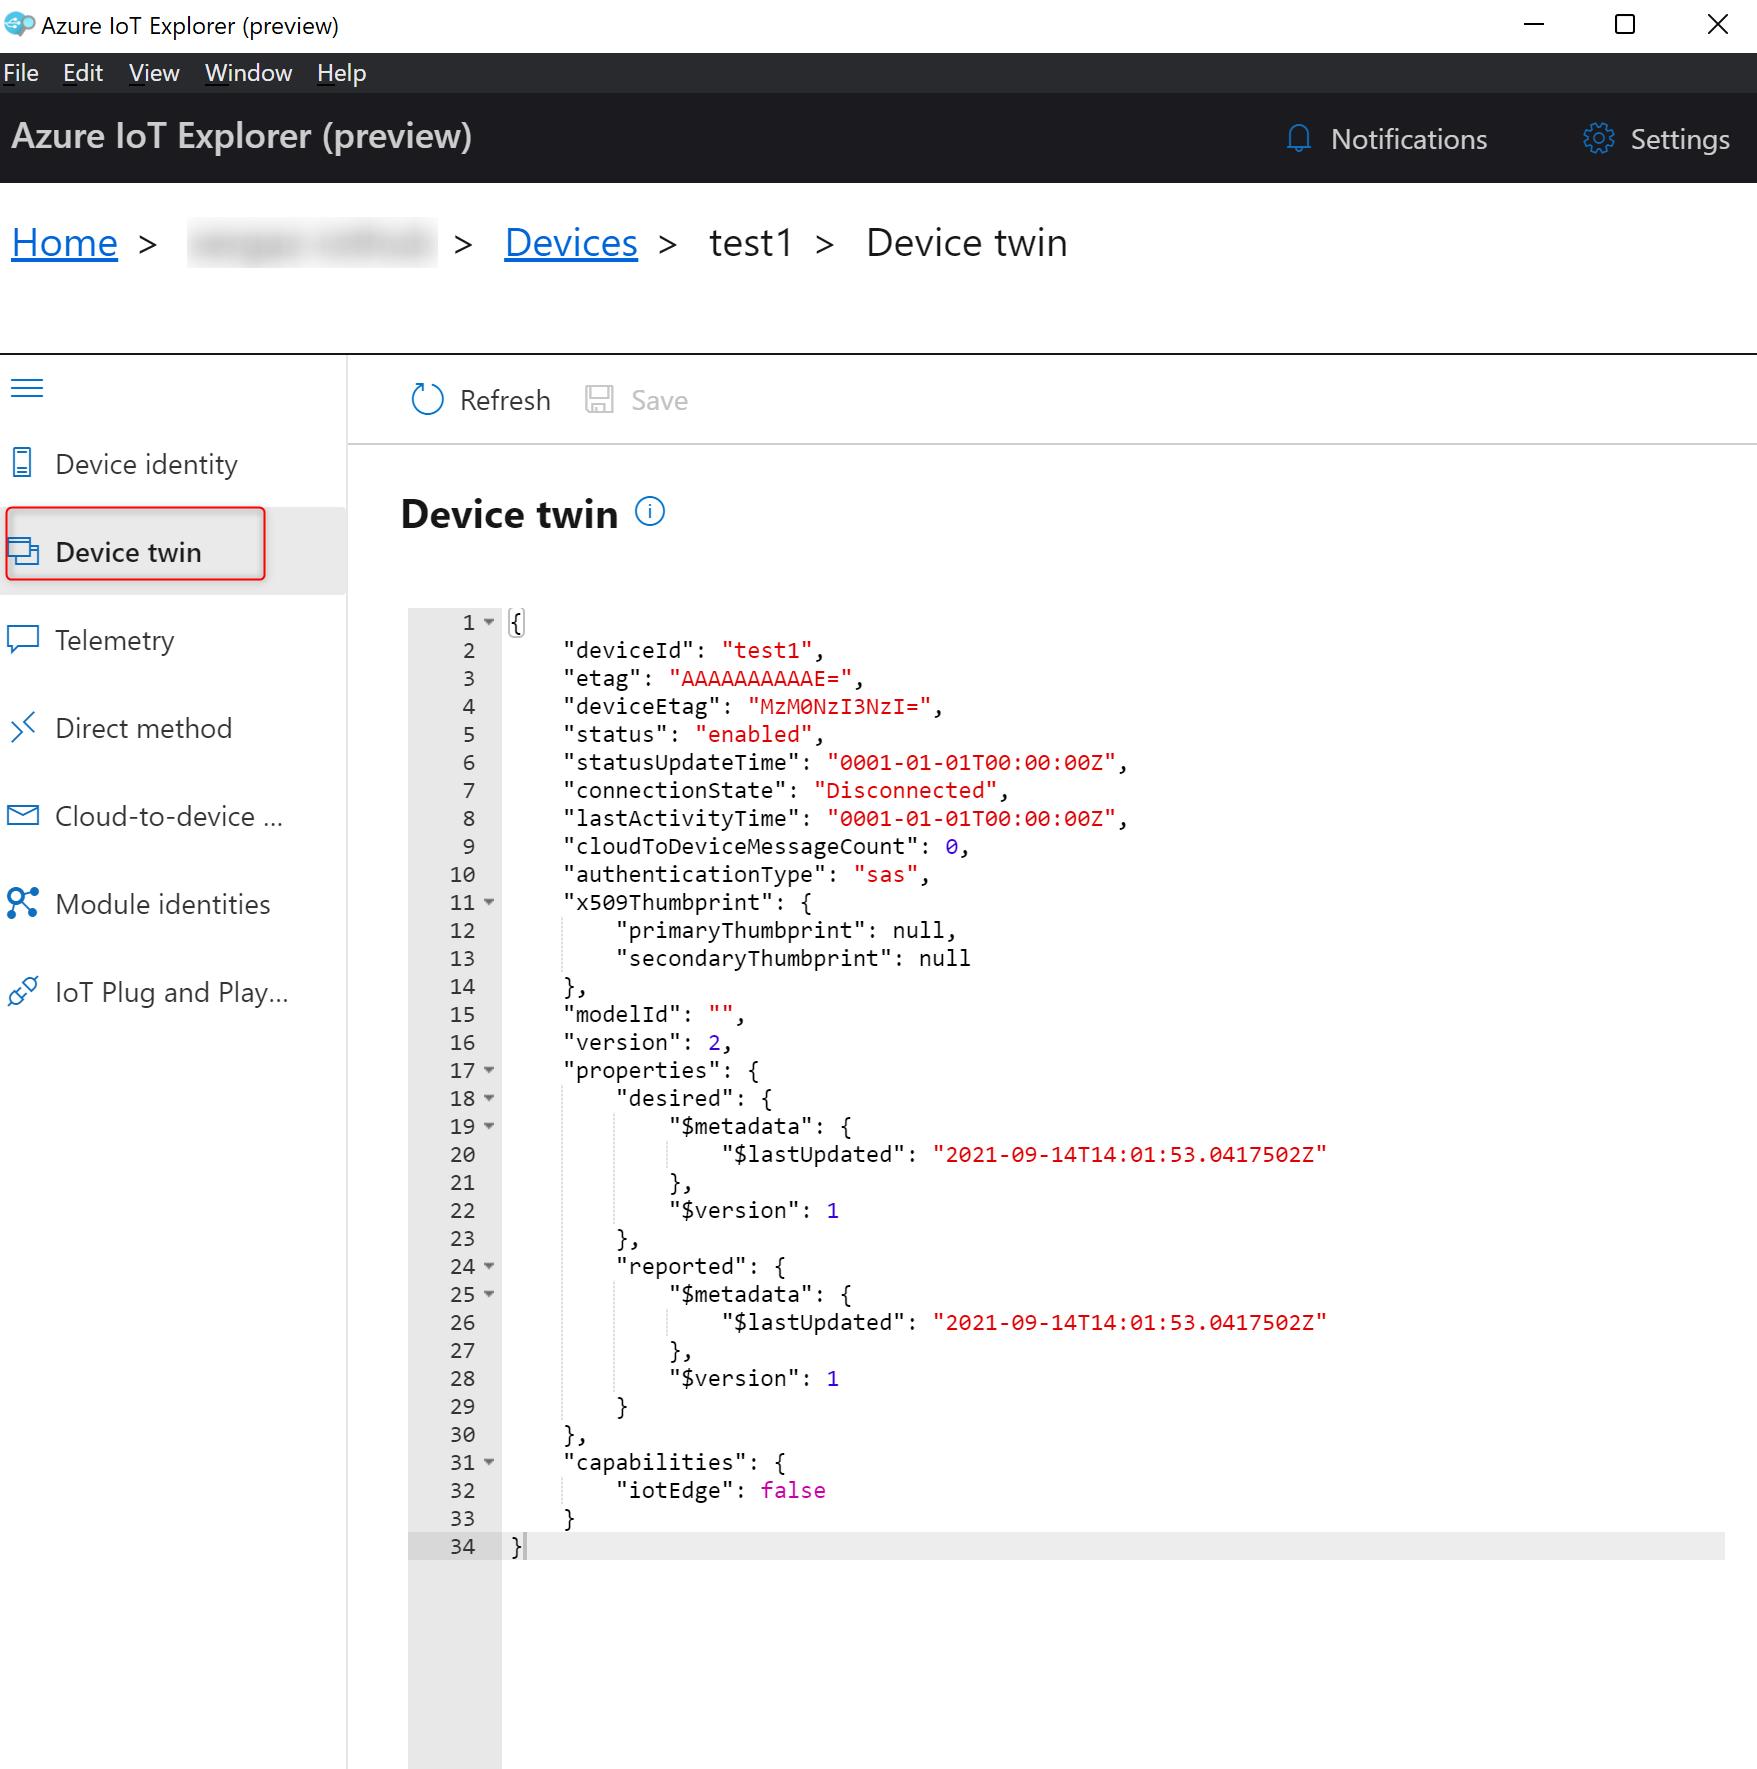Click the "test1" deviceId value
Image resolution: width=1757 pixels, height=1769 pixels.
pos(767,650)
